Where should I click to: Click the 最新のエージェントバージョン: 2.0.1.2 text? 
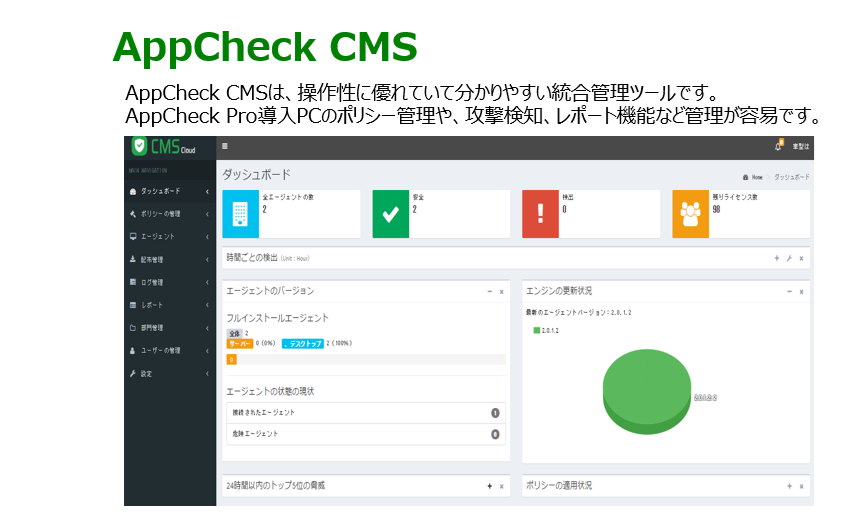point(579,312)
